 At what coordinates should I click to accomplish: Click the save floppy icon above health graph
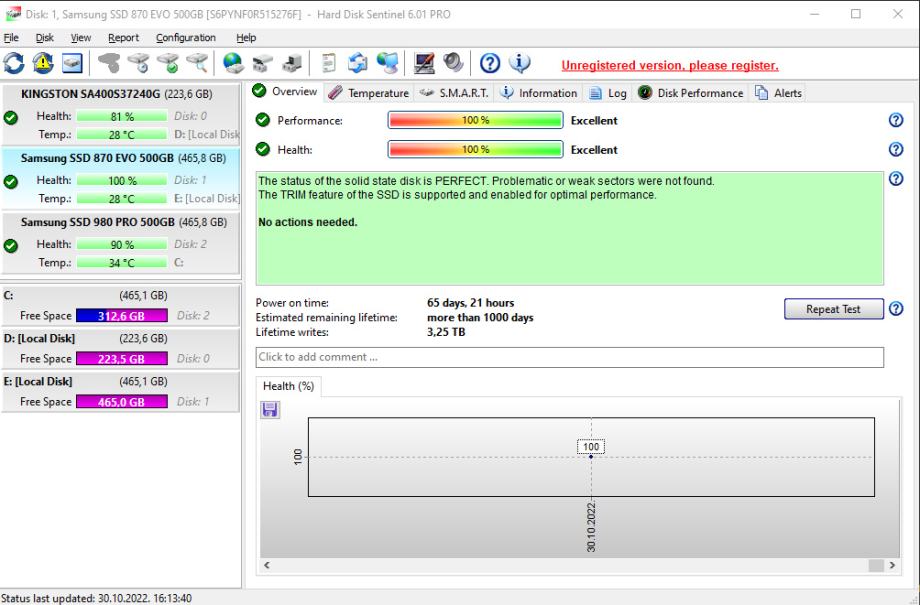point(270,410)
